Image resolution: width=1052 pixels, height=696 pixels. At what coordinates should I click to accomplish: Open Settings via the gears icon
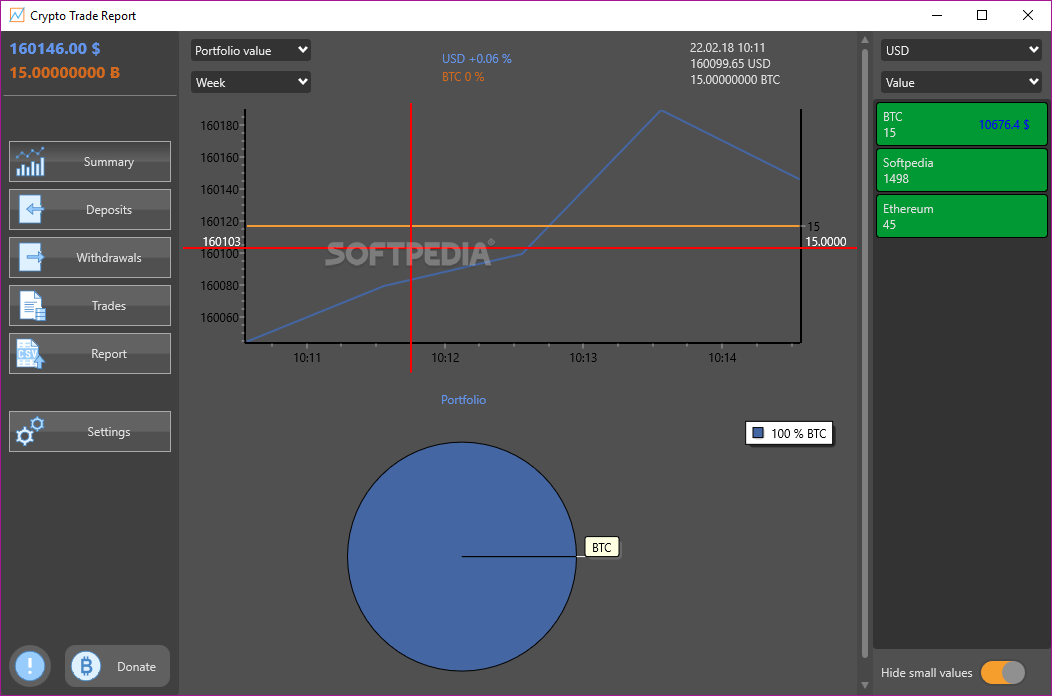click(x=30, y=431)
